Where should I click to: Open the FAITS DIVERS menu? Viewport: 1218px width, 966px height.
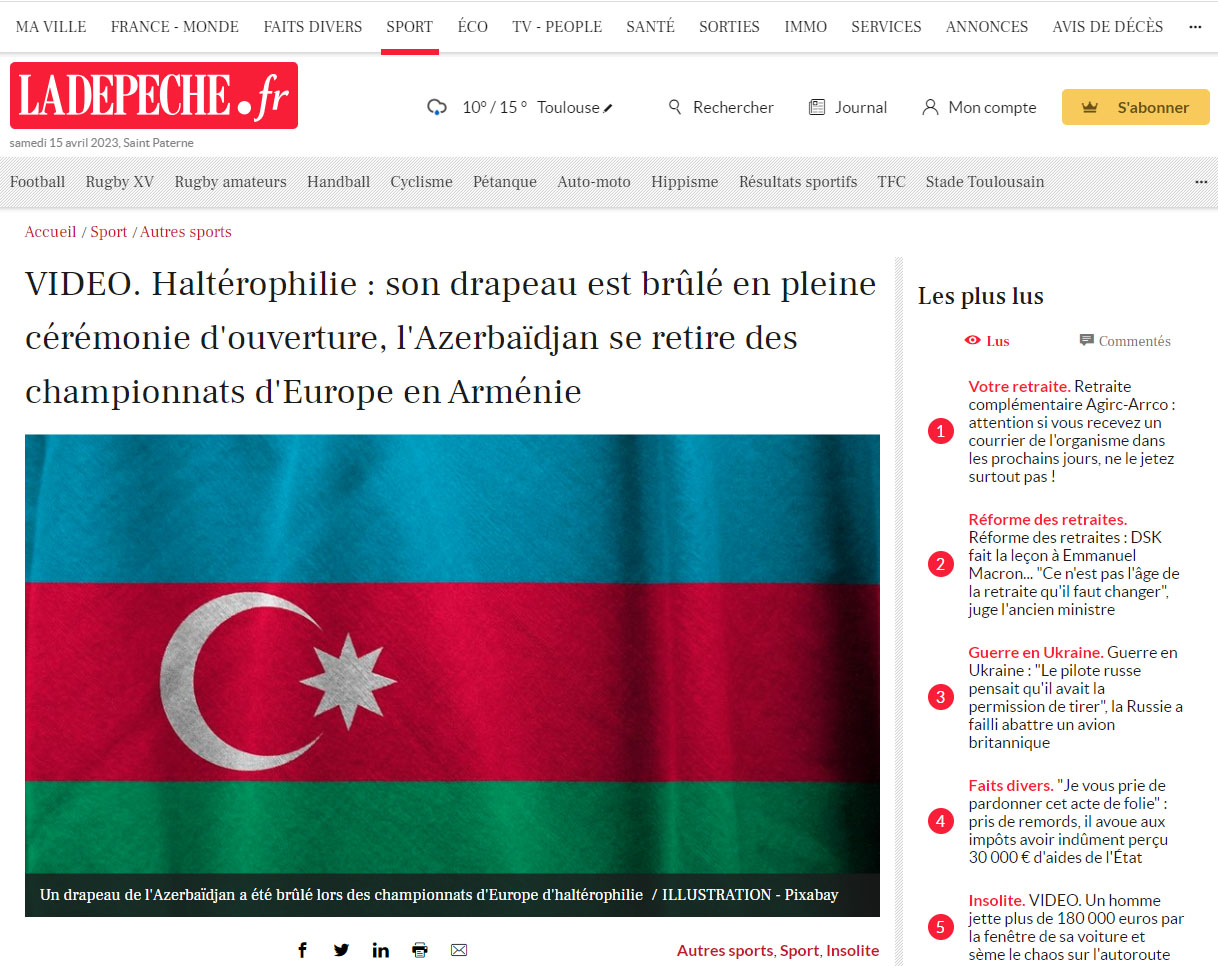[x=313, y=27]
